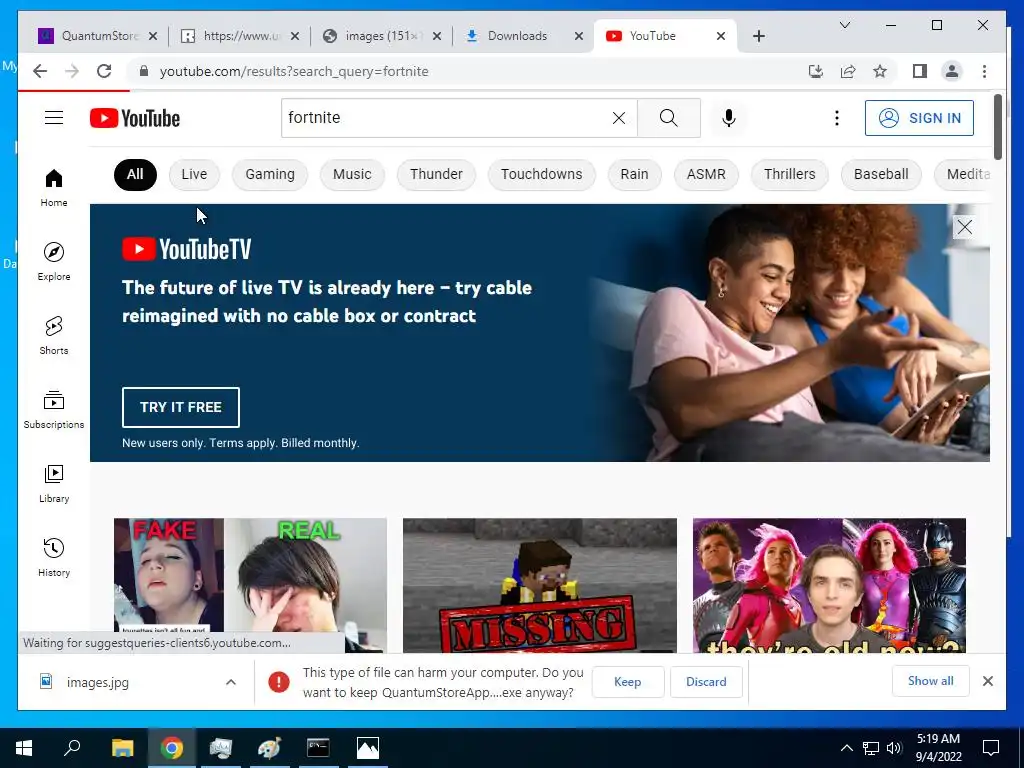The width and height of the screenshot is (1024, 768).
Task: Open Explore in the sidebar
Action: [x=54, y=261]
